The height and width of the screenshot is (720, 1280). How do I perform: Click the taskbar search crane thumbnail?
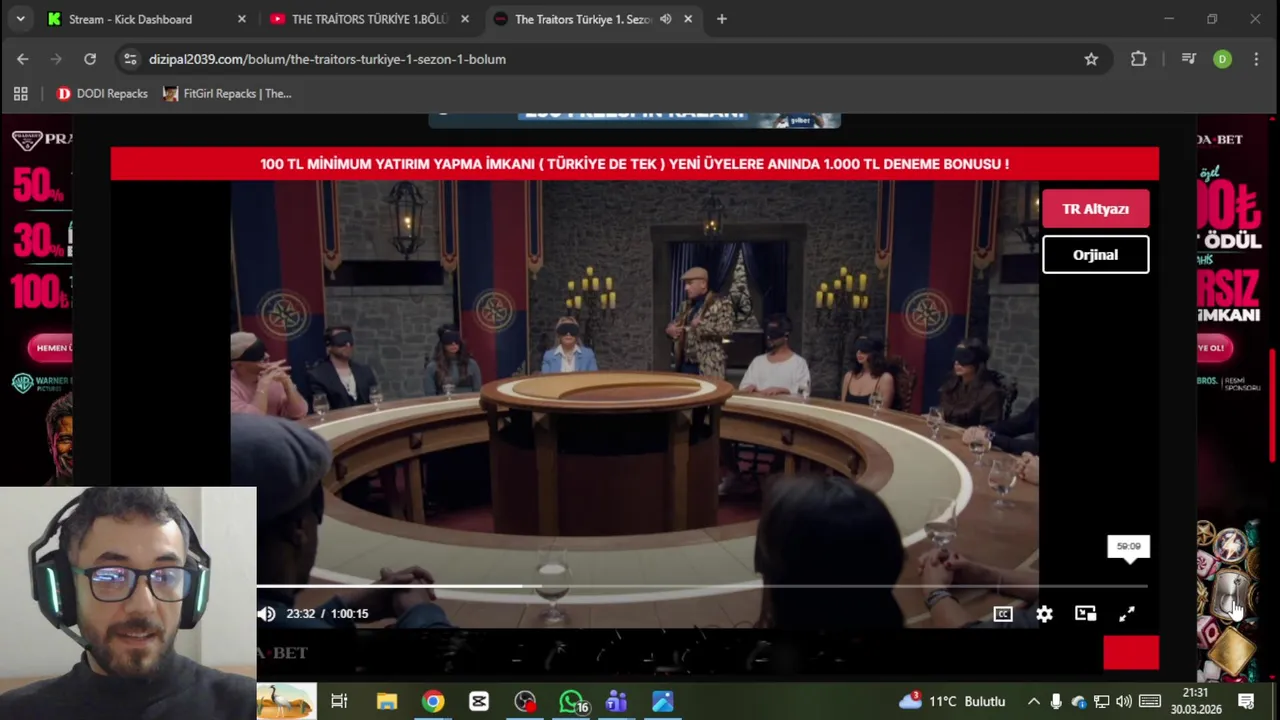[x=287, y=702]
